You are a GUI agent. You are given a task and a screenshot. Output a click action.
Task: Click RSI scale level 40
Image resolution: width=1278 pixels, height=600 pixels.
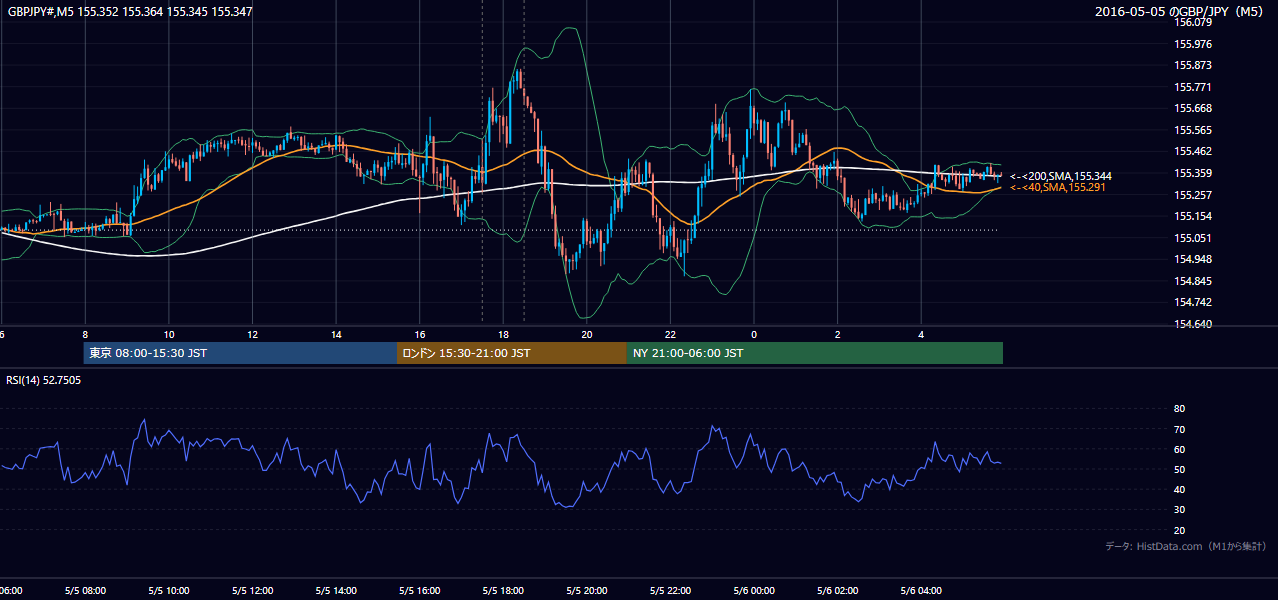point(1179,489)
